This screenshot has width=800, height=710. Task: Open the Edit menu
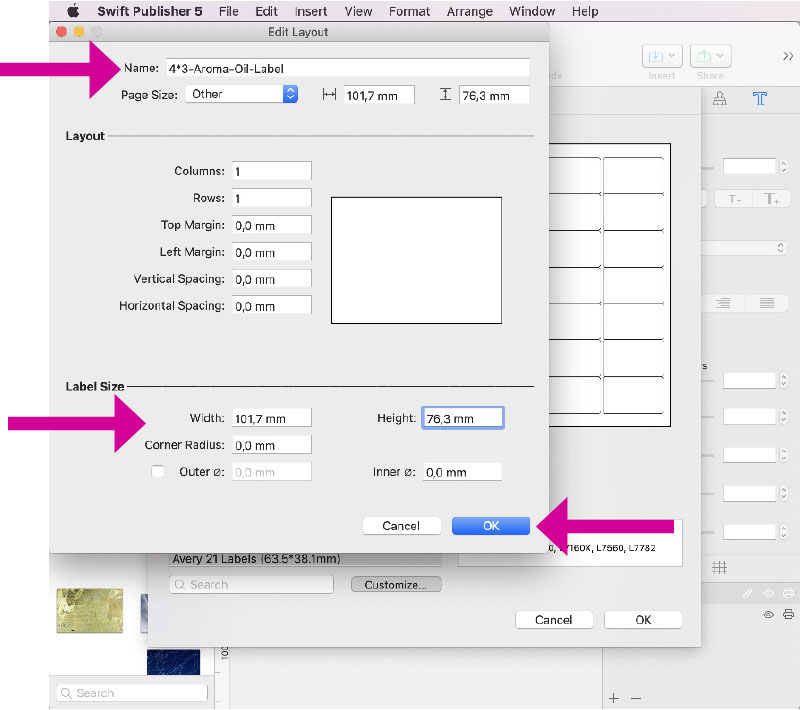click(266, 11)
